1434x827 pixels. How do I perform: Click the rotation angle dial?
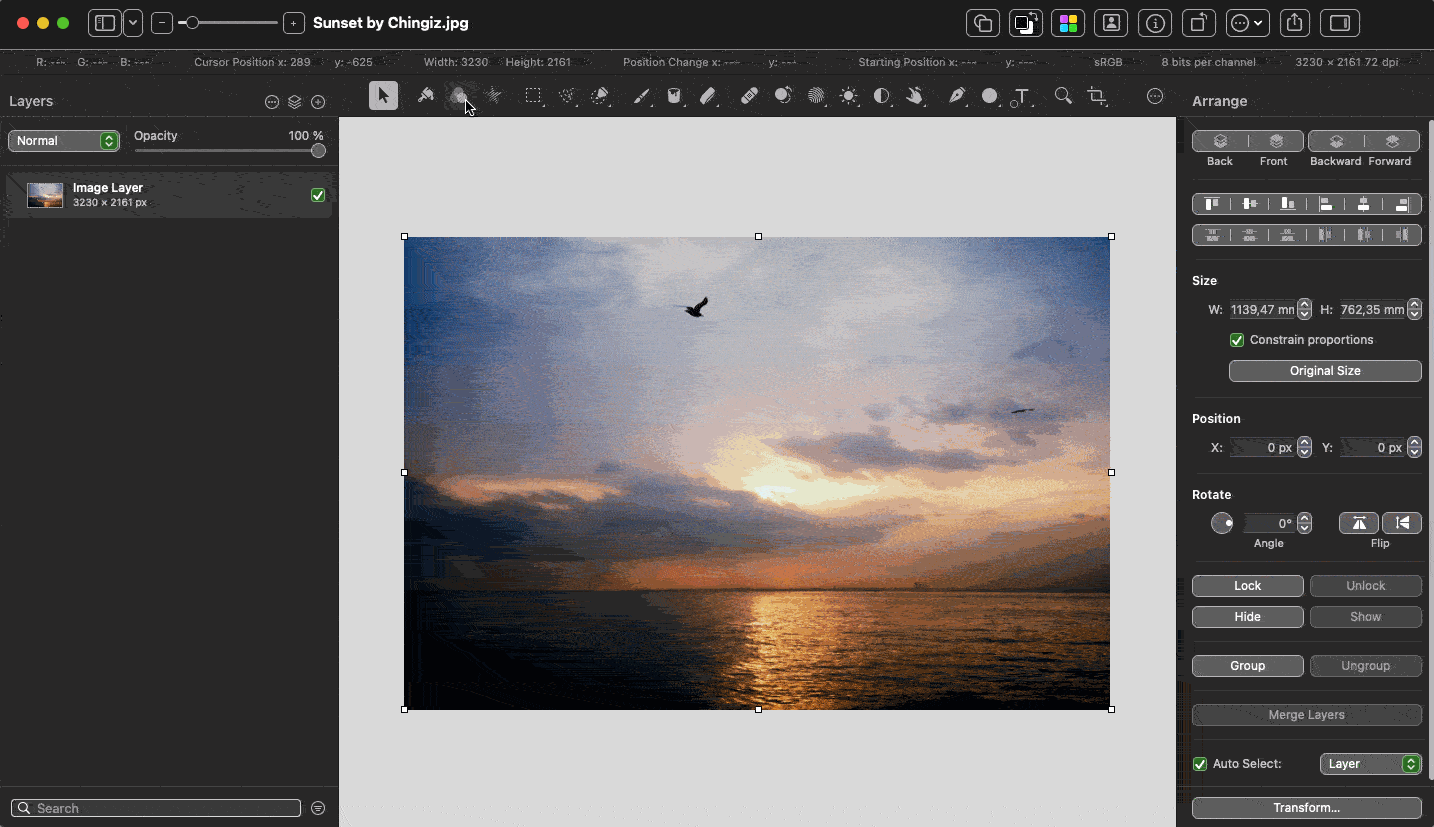pyautogui.click(x=1222, y=523)
